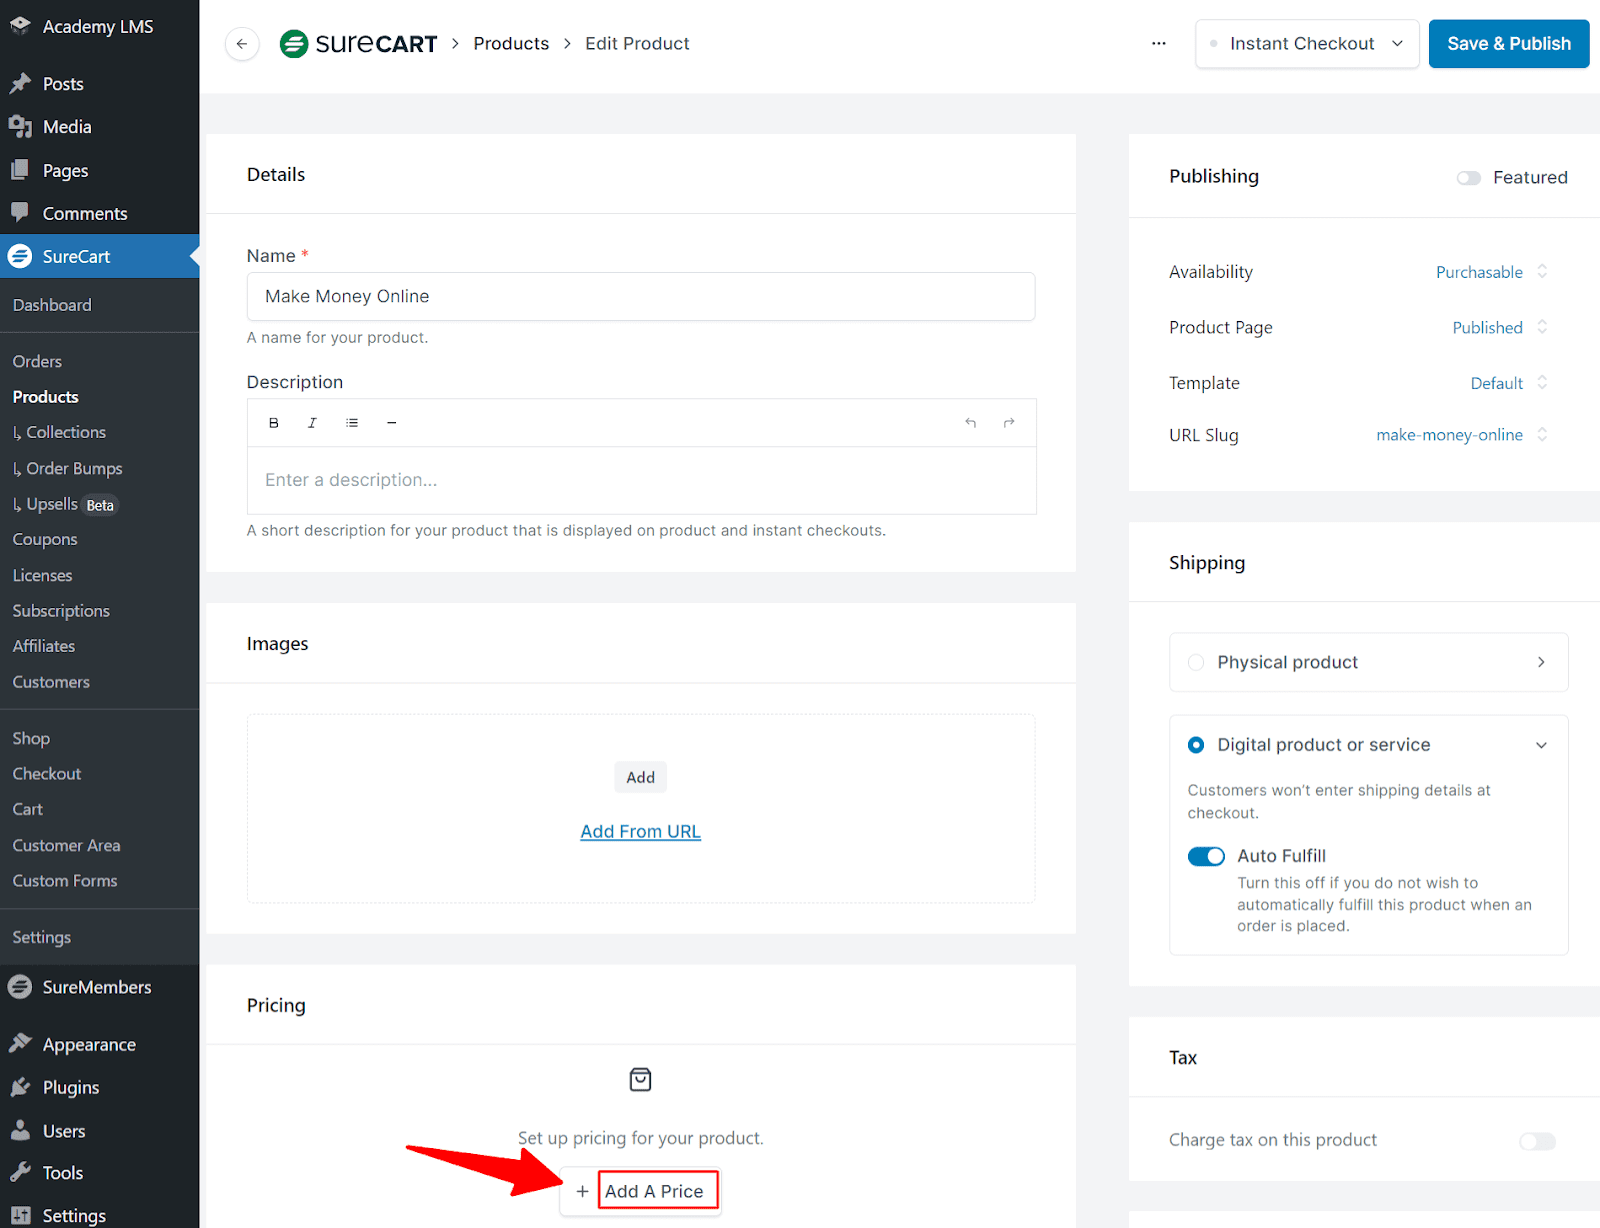
Task: Insert bullet list in the description editor
Action: click(352, 423)
